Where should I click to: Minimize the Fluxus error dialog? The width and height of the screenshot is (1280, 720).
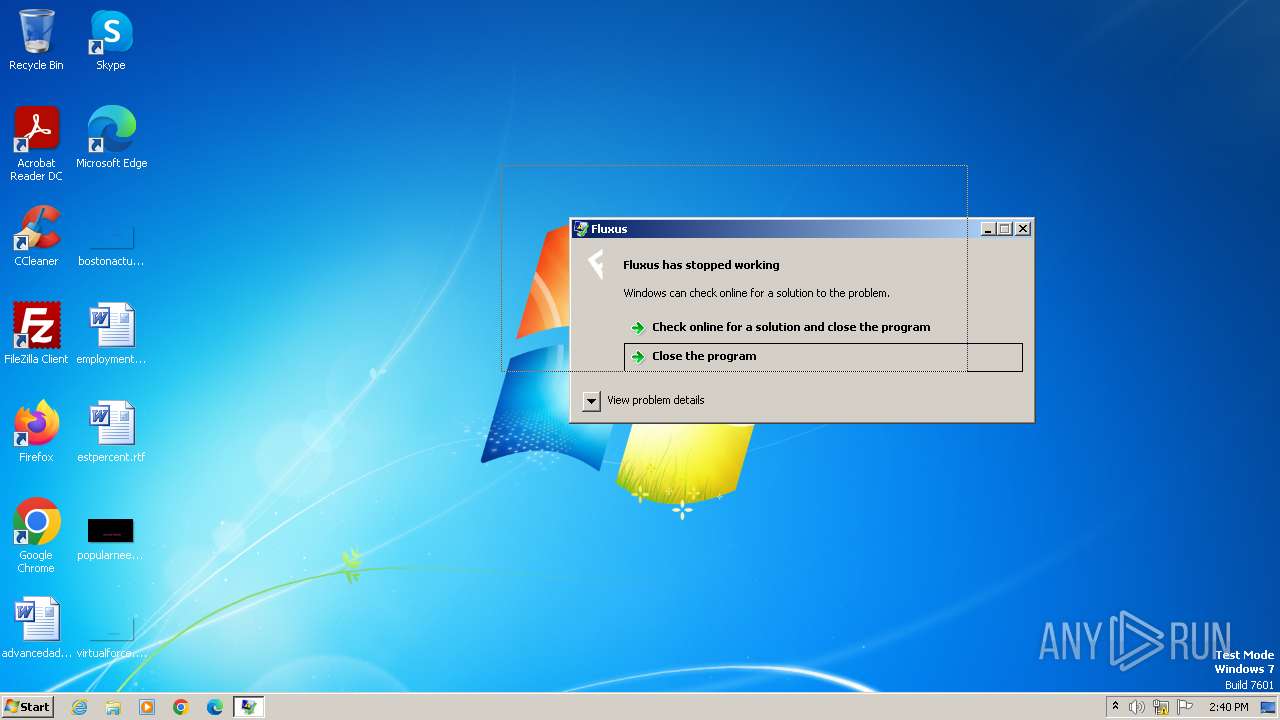tap(988, 229)
